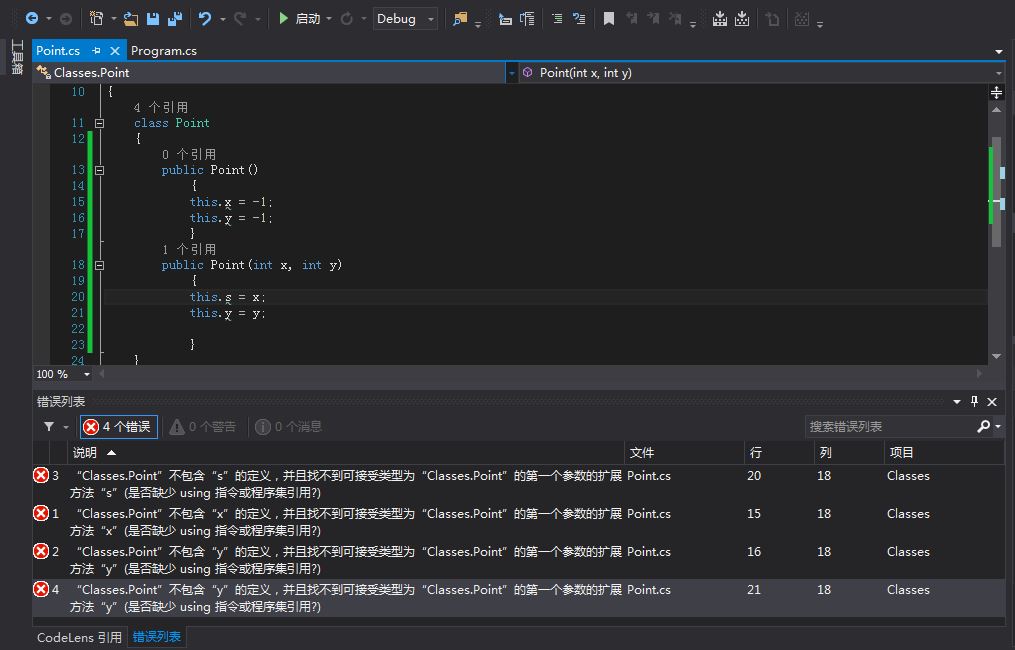Screen dimensions: 1015x650
Task: Toggle the '0 个警告' warnings filter
Action: (x=203, y=427)
